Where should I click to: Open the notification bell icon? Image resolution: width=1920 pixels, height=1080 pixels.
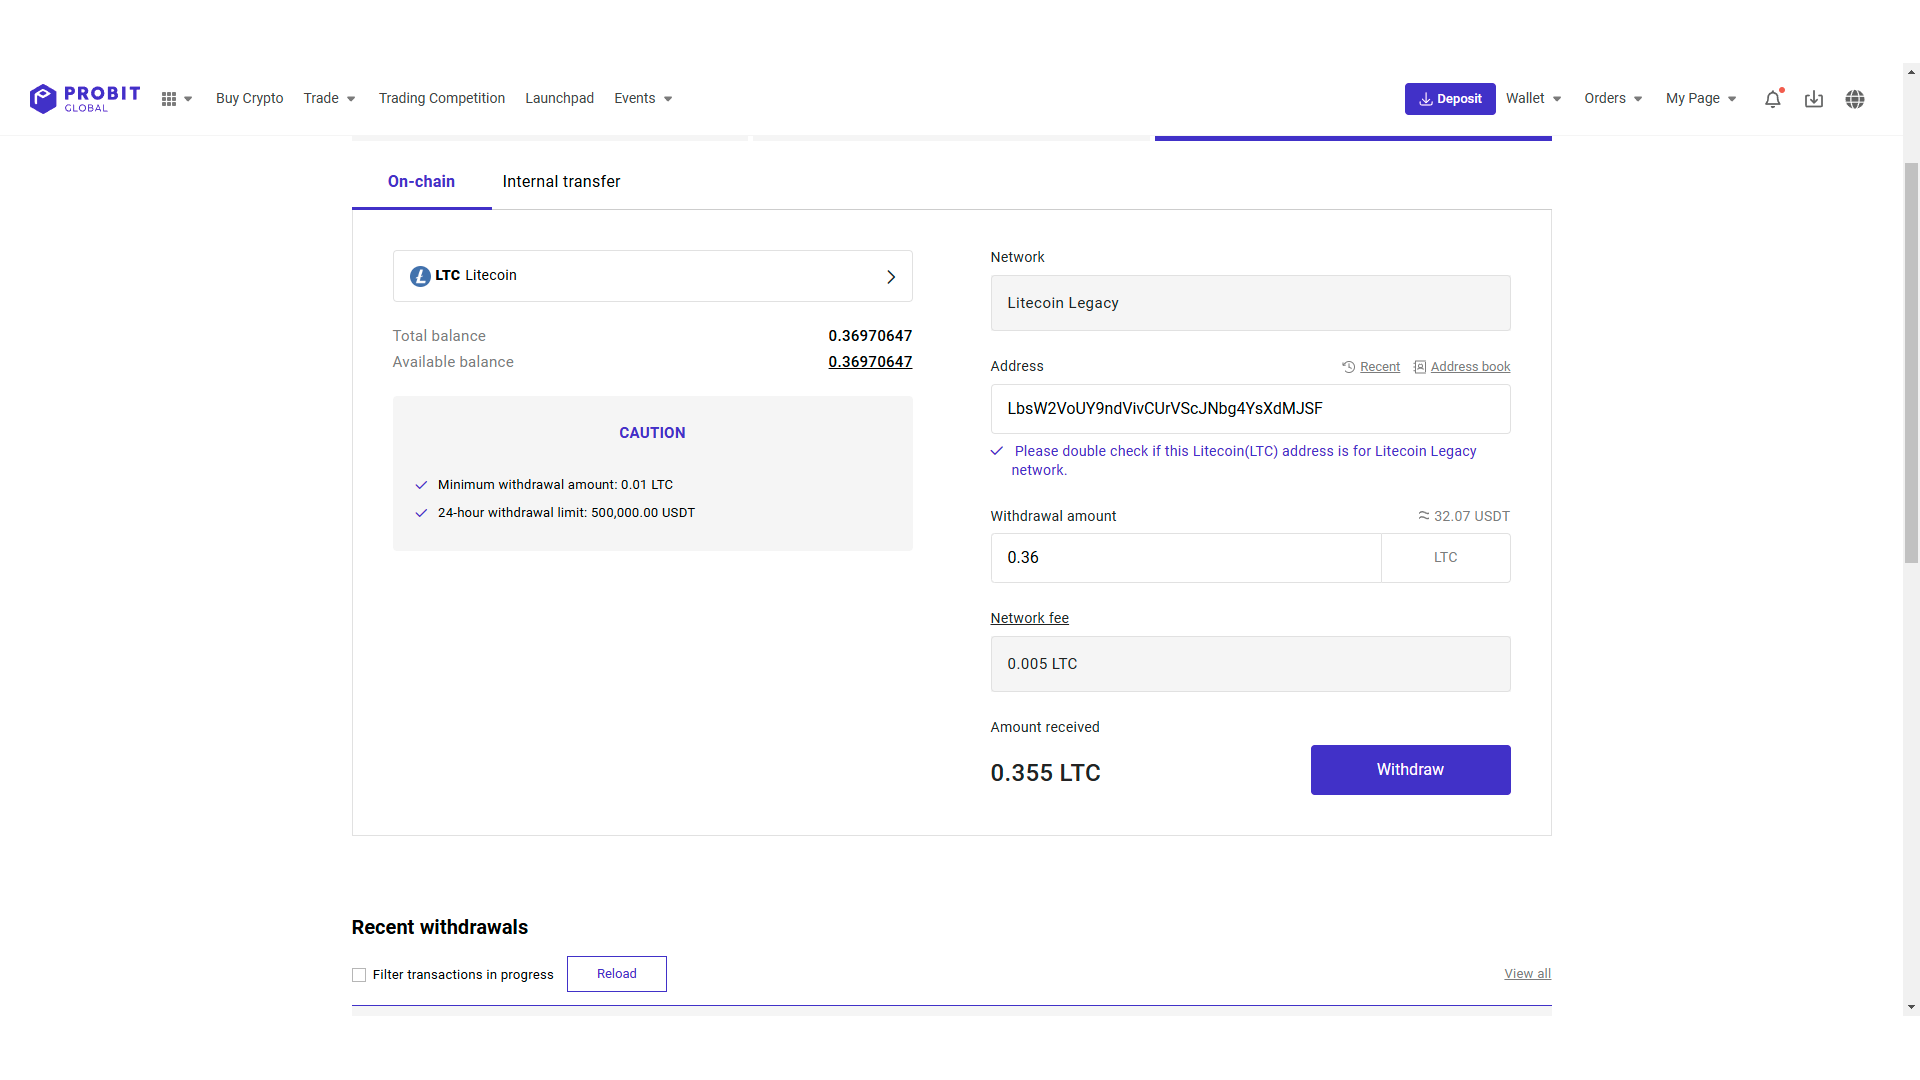[x=1774, y=99]
